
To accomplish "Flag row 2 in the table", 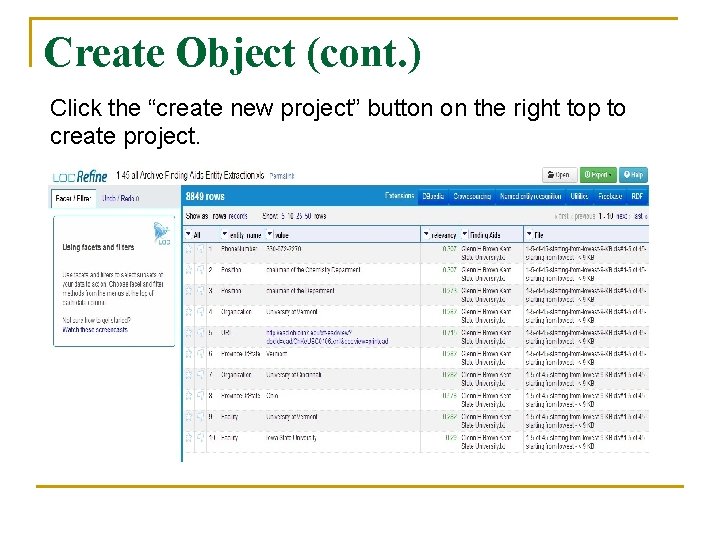I will point(200,270).
